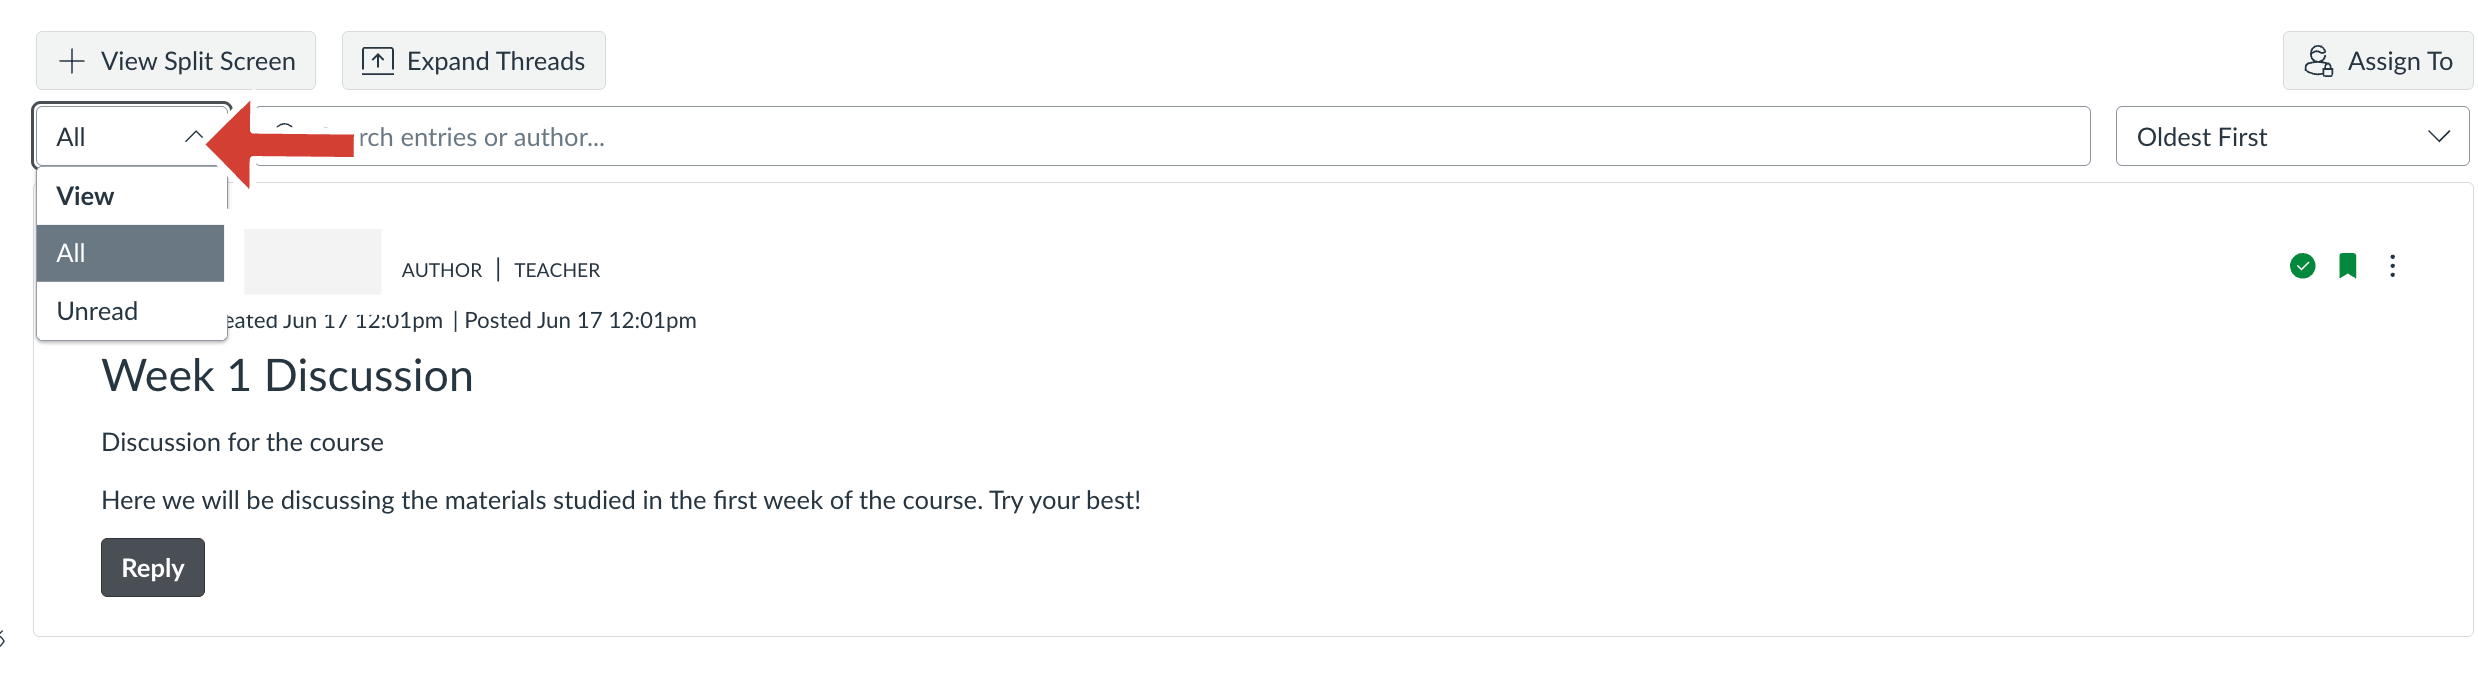
Task: Open the three-dot discussion options menu
Action: tap(2392, 266)
